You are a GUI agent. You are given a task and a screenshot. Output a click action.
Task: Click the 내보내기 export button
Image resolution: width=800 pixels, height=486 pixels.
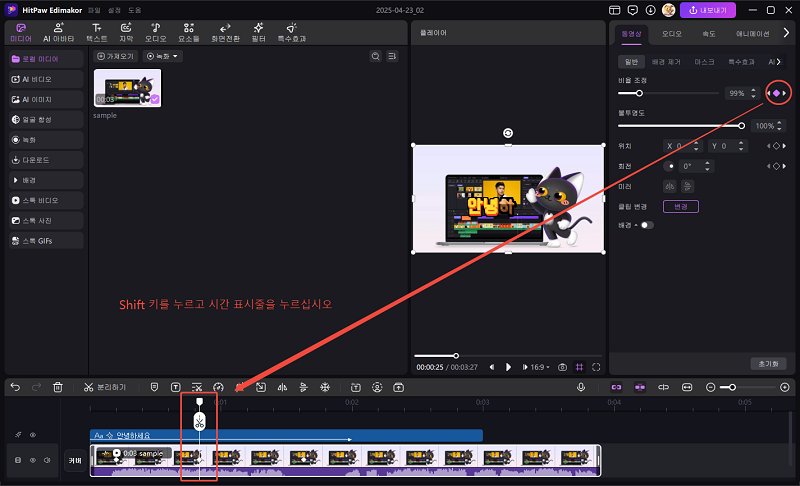point(708,10)
